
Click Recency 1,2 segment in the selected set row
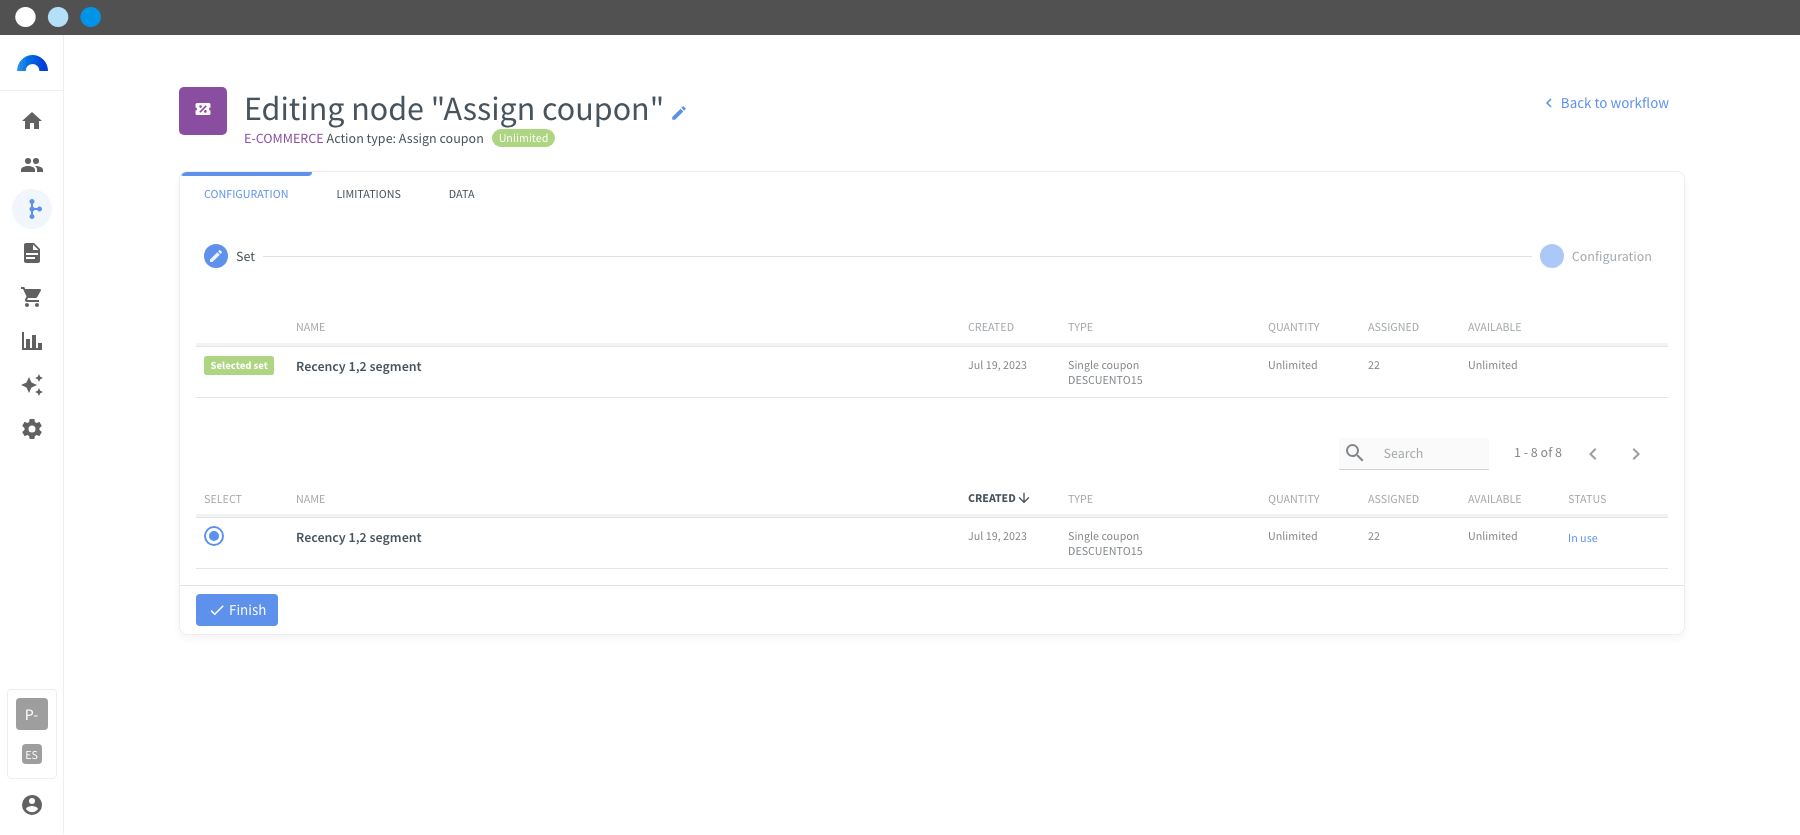359,367
